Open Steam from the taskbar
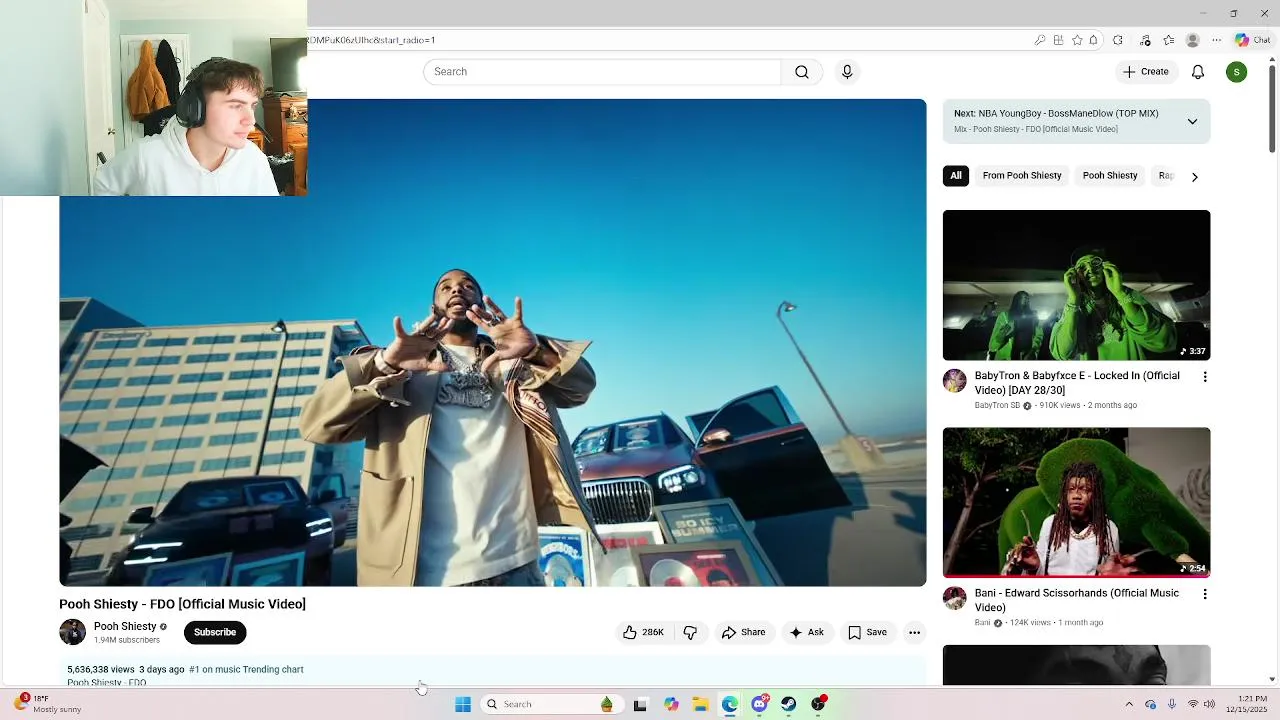The width and height of the screenshot is (1280, 720). [789, 704]
